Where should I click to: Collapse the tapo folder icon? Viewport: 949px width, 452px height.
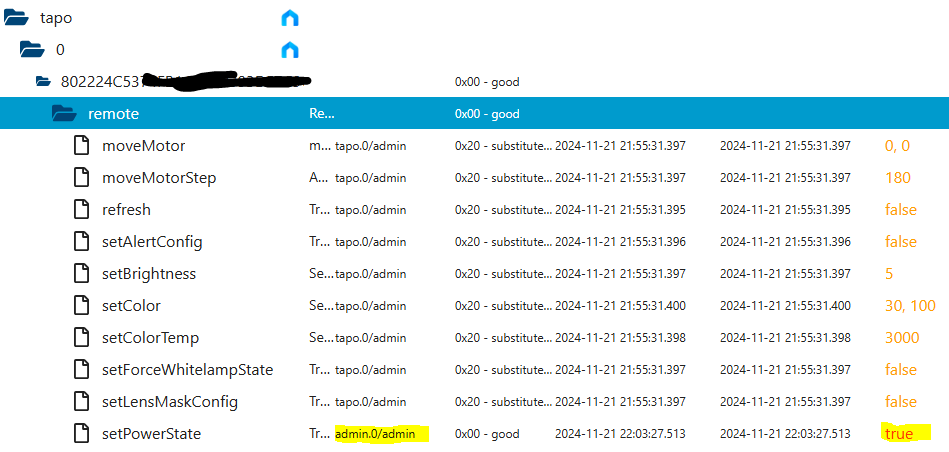[16, 18]
